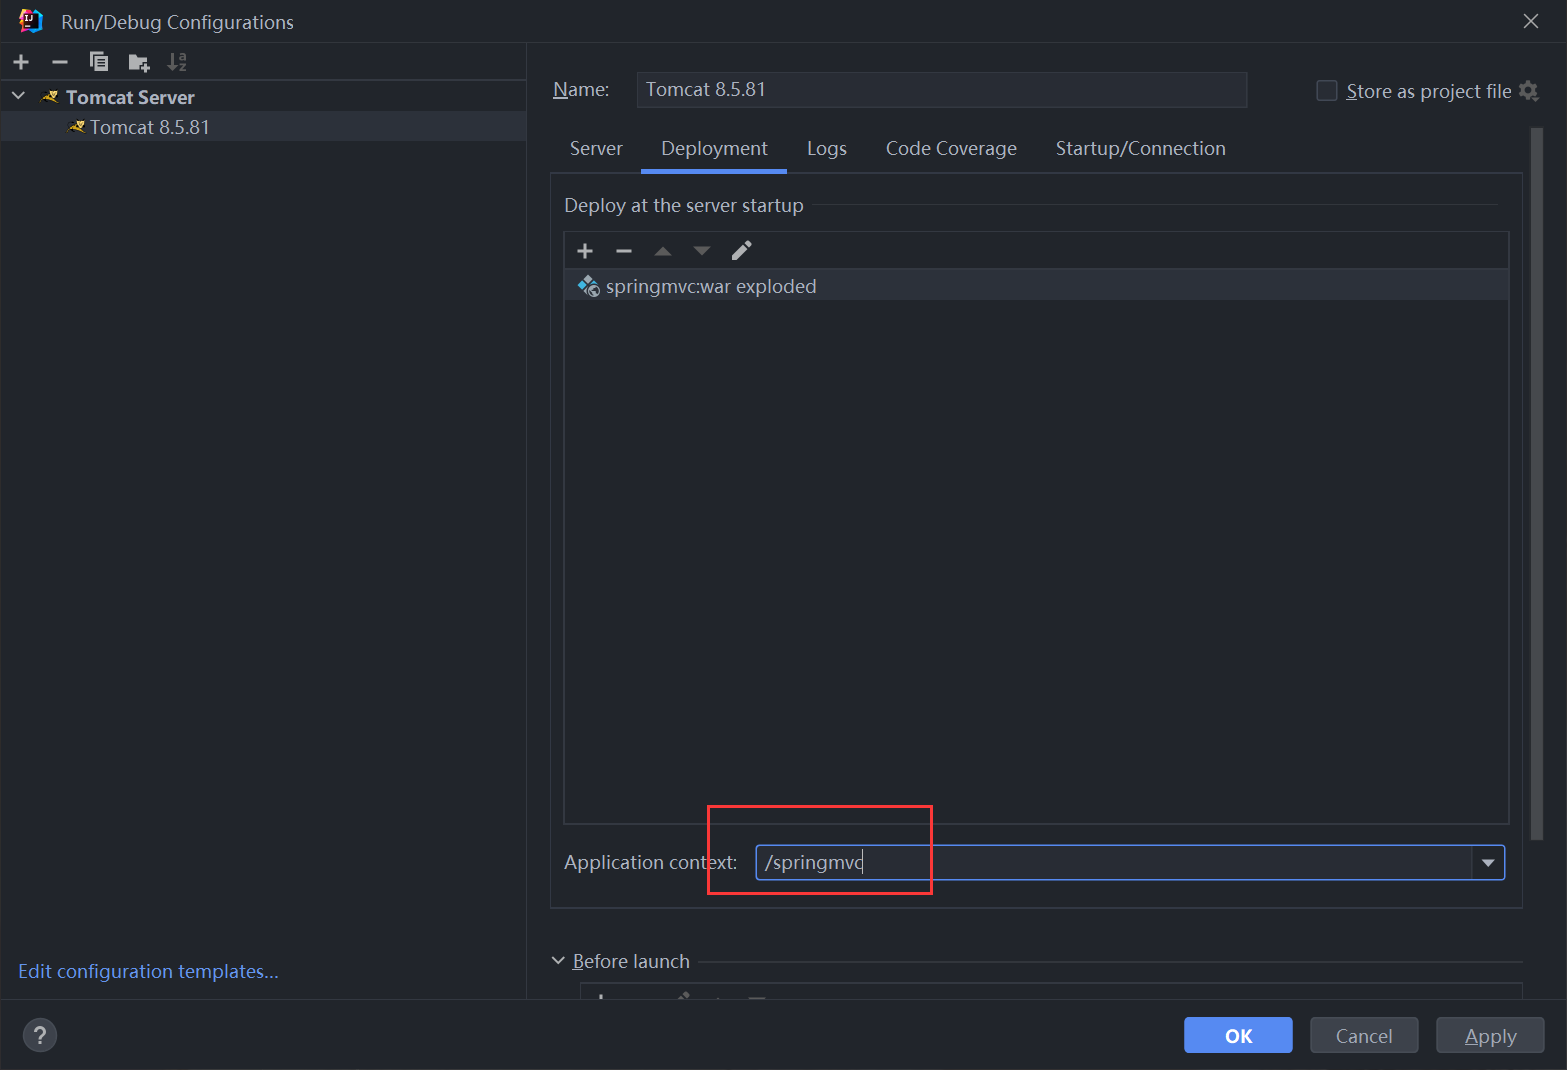Add a new run configuration
The image size is (1567, 1070).
[21, 62]
